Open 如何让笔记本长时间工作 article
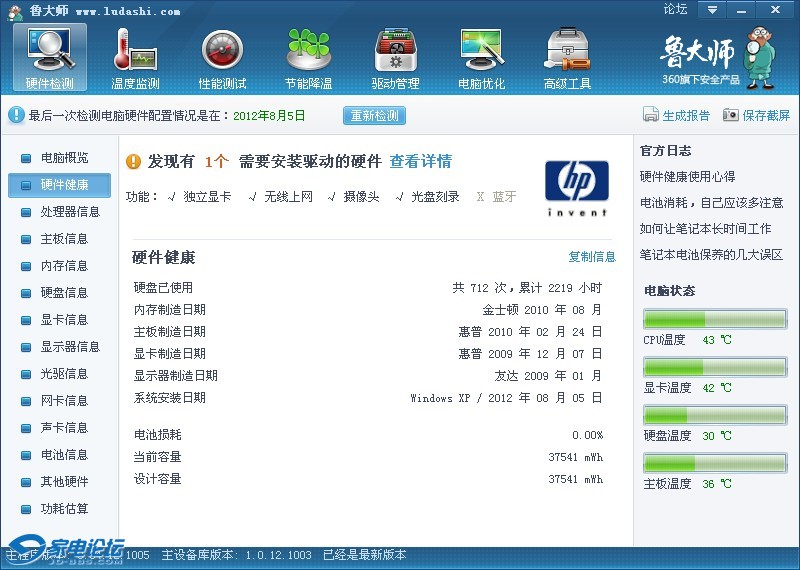 pos(705,229)
